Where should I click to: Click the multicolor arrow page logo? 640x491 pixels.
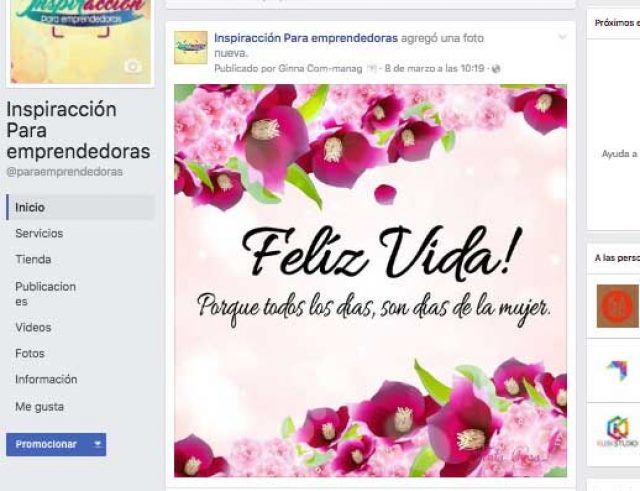coord(617,370)
